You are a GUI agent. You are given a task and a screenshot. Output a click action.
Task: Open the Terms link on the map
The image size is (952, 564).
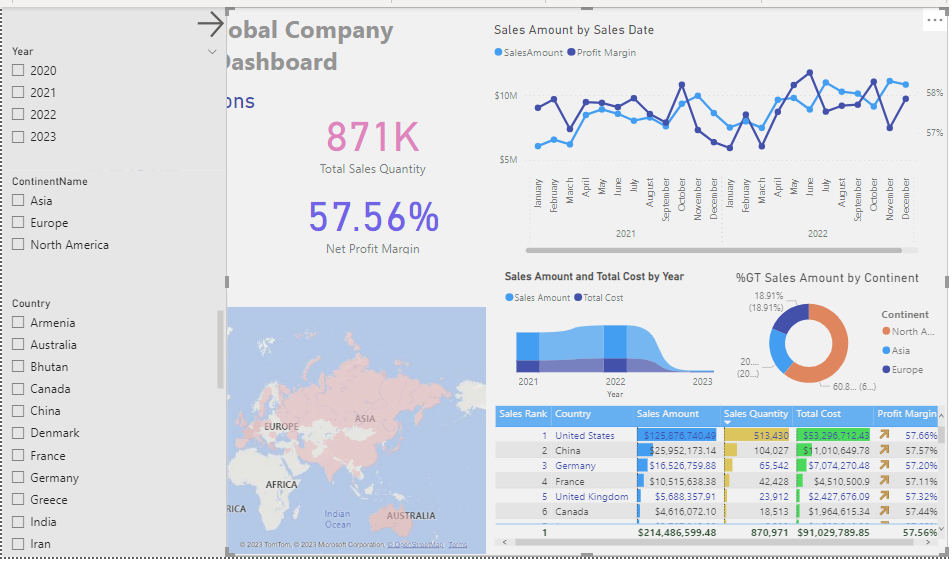(x=457, y=545)
